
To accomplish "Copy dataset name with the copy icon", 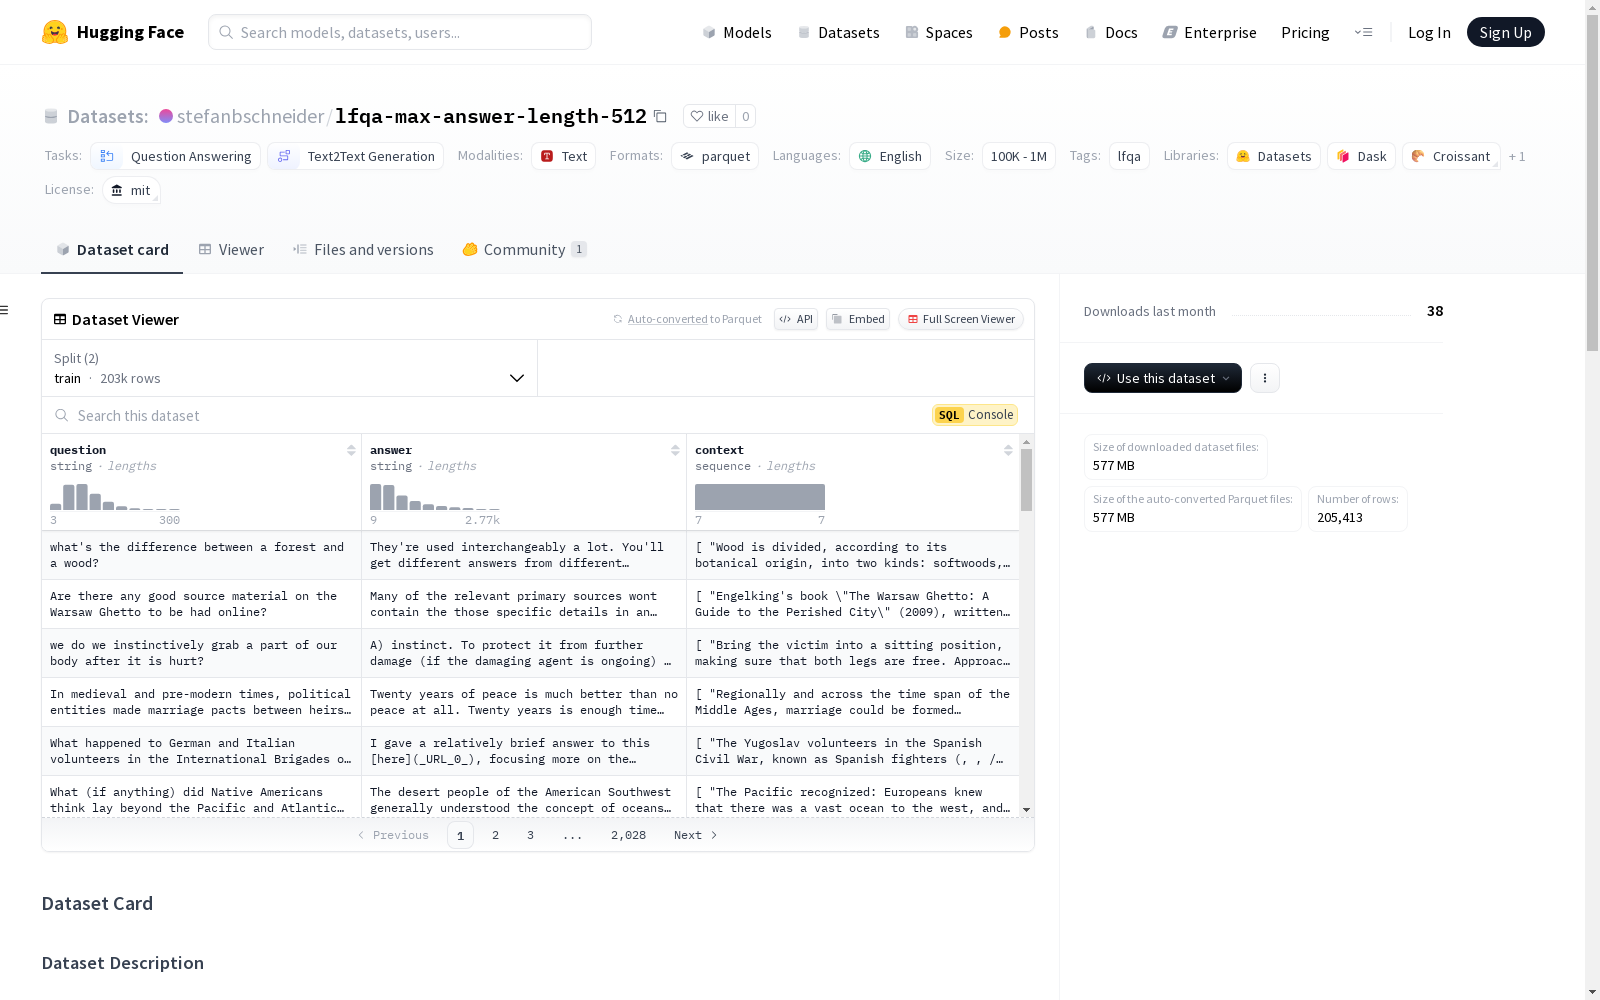I will point(660,116).
